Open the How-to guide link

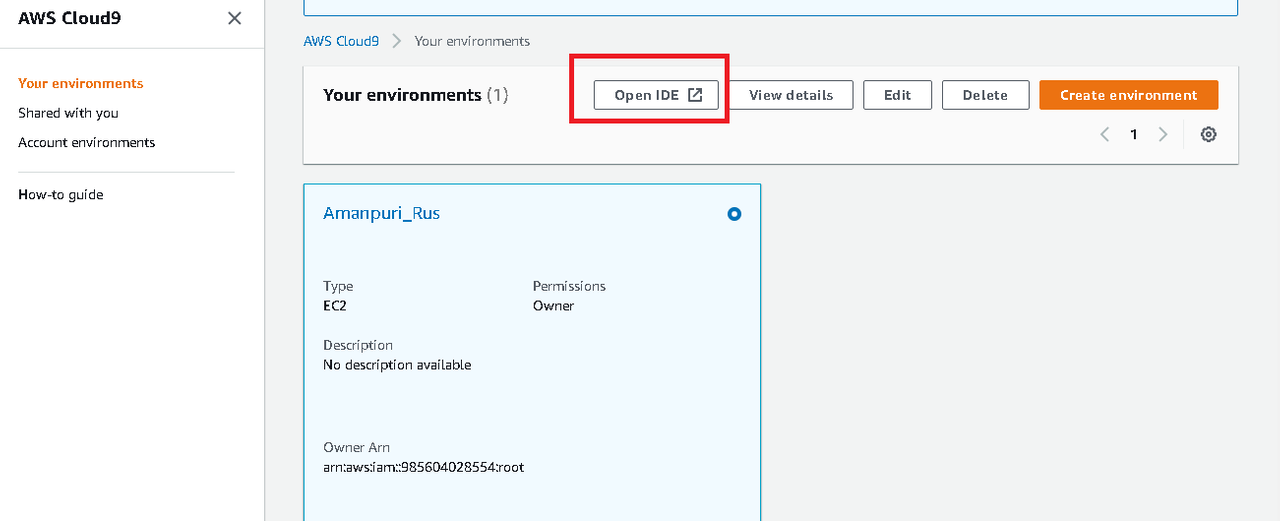click(x=61, y=194)
